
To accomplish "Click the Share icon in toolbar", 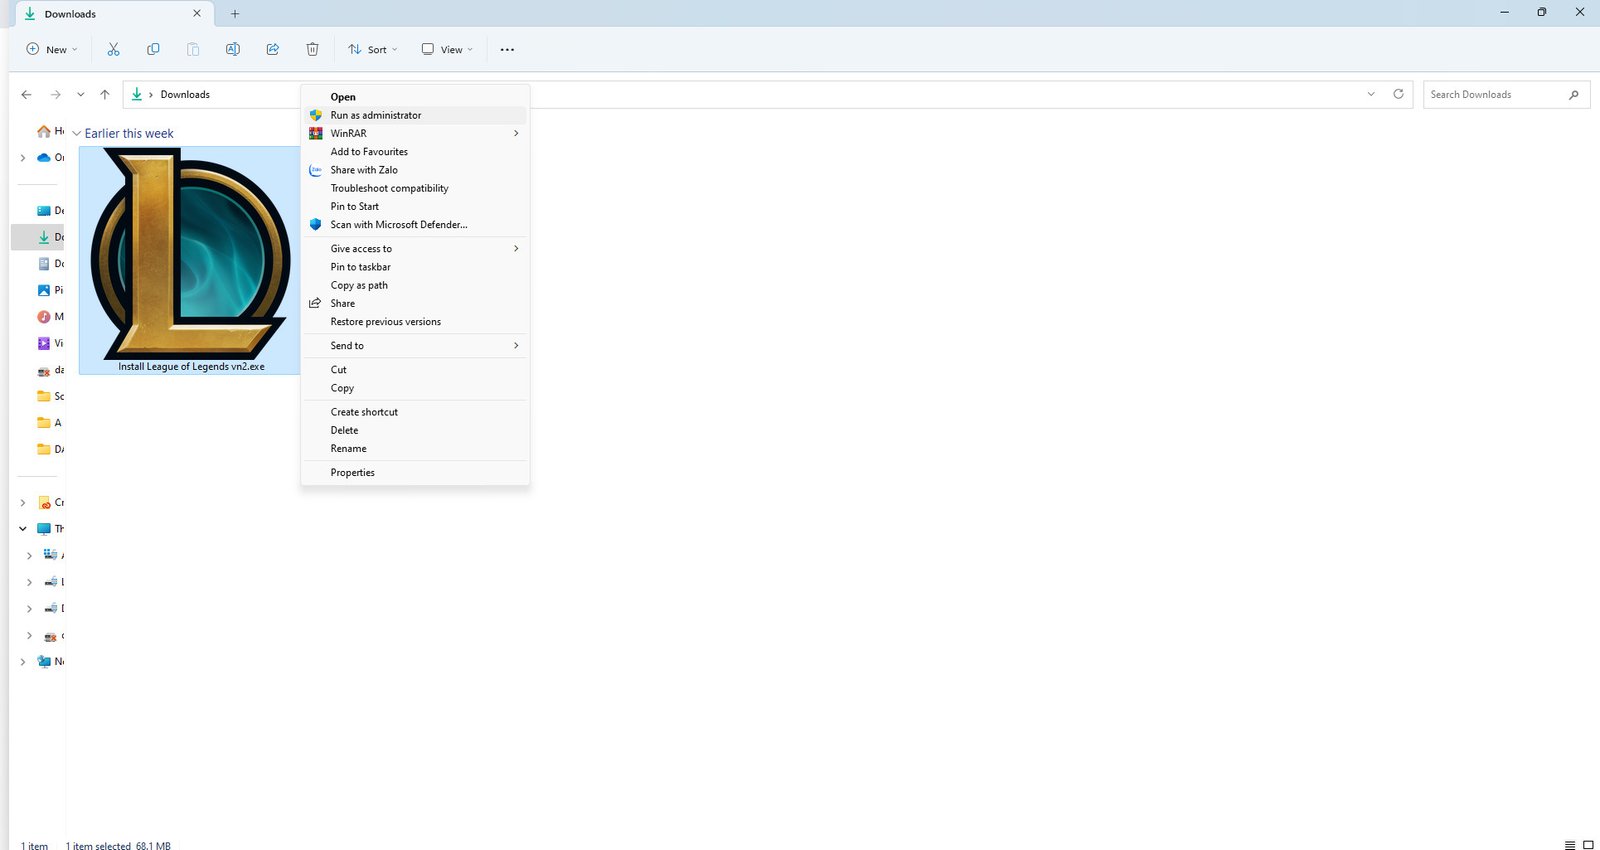I will click(x=272, y=49).
